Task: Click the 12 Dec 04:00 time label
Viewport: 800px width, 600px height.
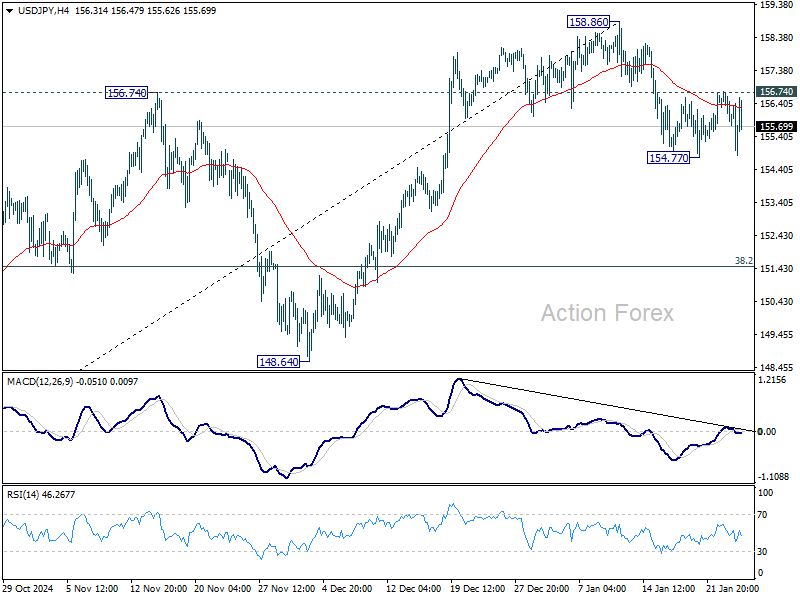Action: pyautogui.click(x=413, y=588)
